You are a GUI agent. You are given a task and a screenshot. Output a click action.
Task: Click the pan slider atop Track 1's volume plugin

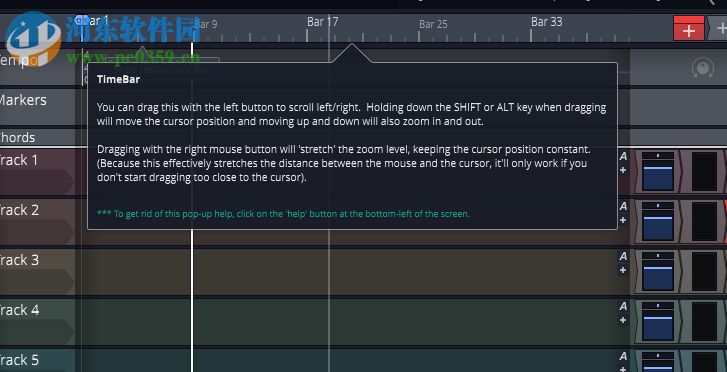658,155
